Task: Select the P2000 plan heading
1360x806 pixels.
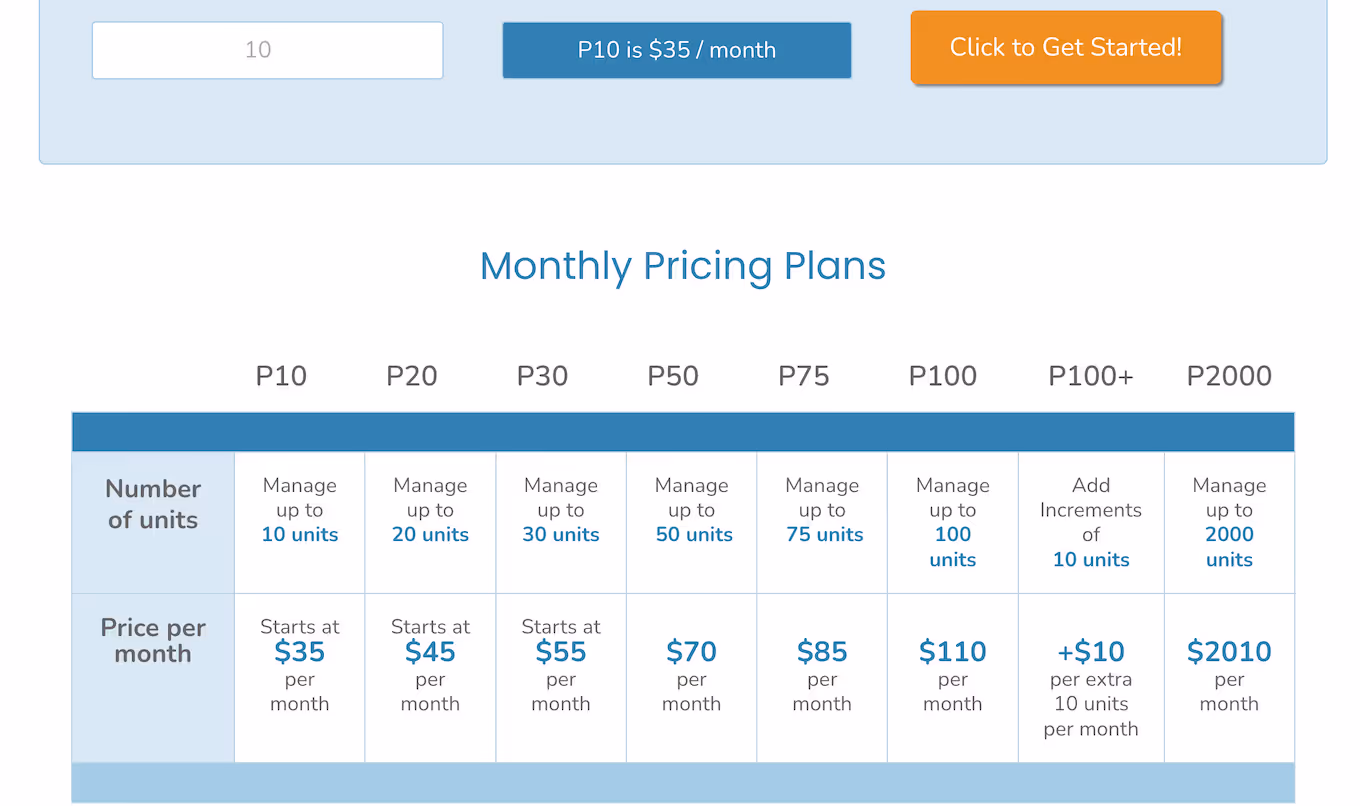Action: (1228, 375)
